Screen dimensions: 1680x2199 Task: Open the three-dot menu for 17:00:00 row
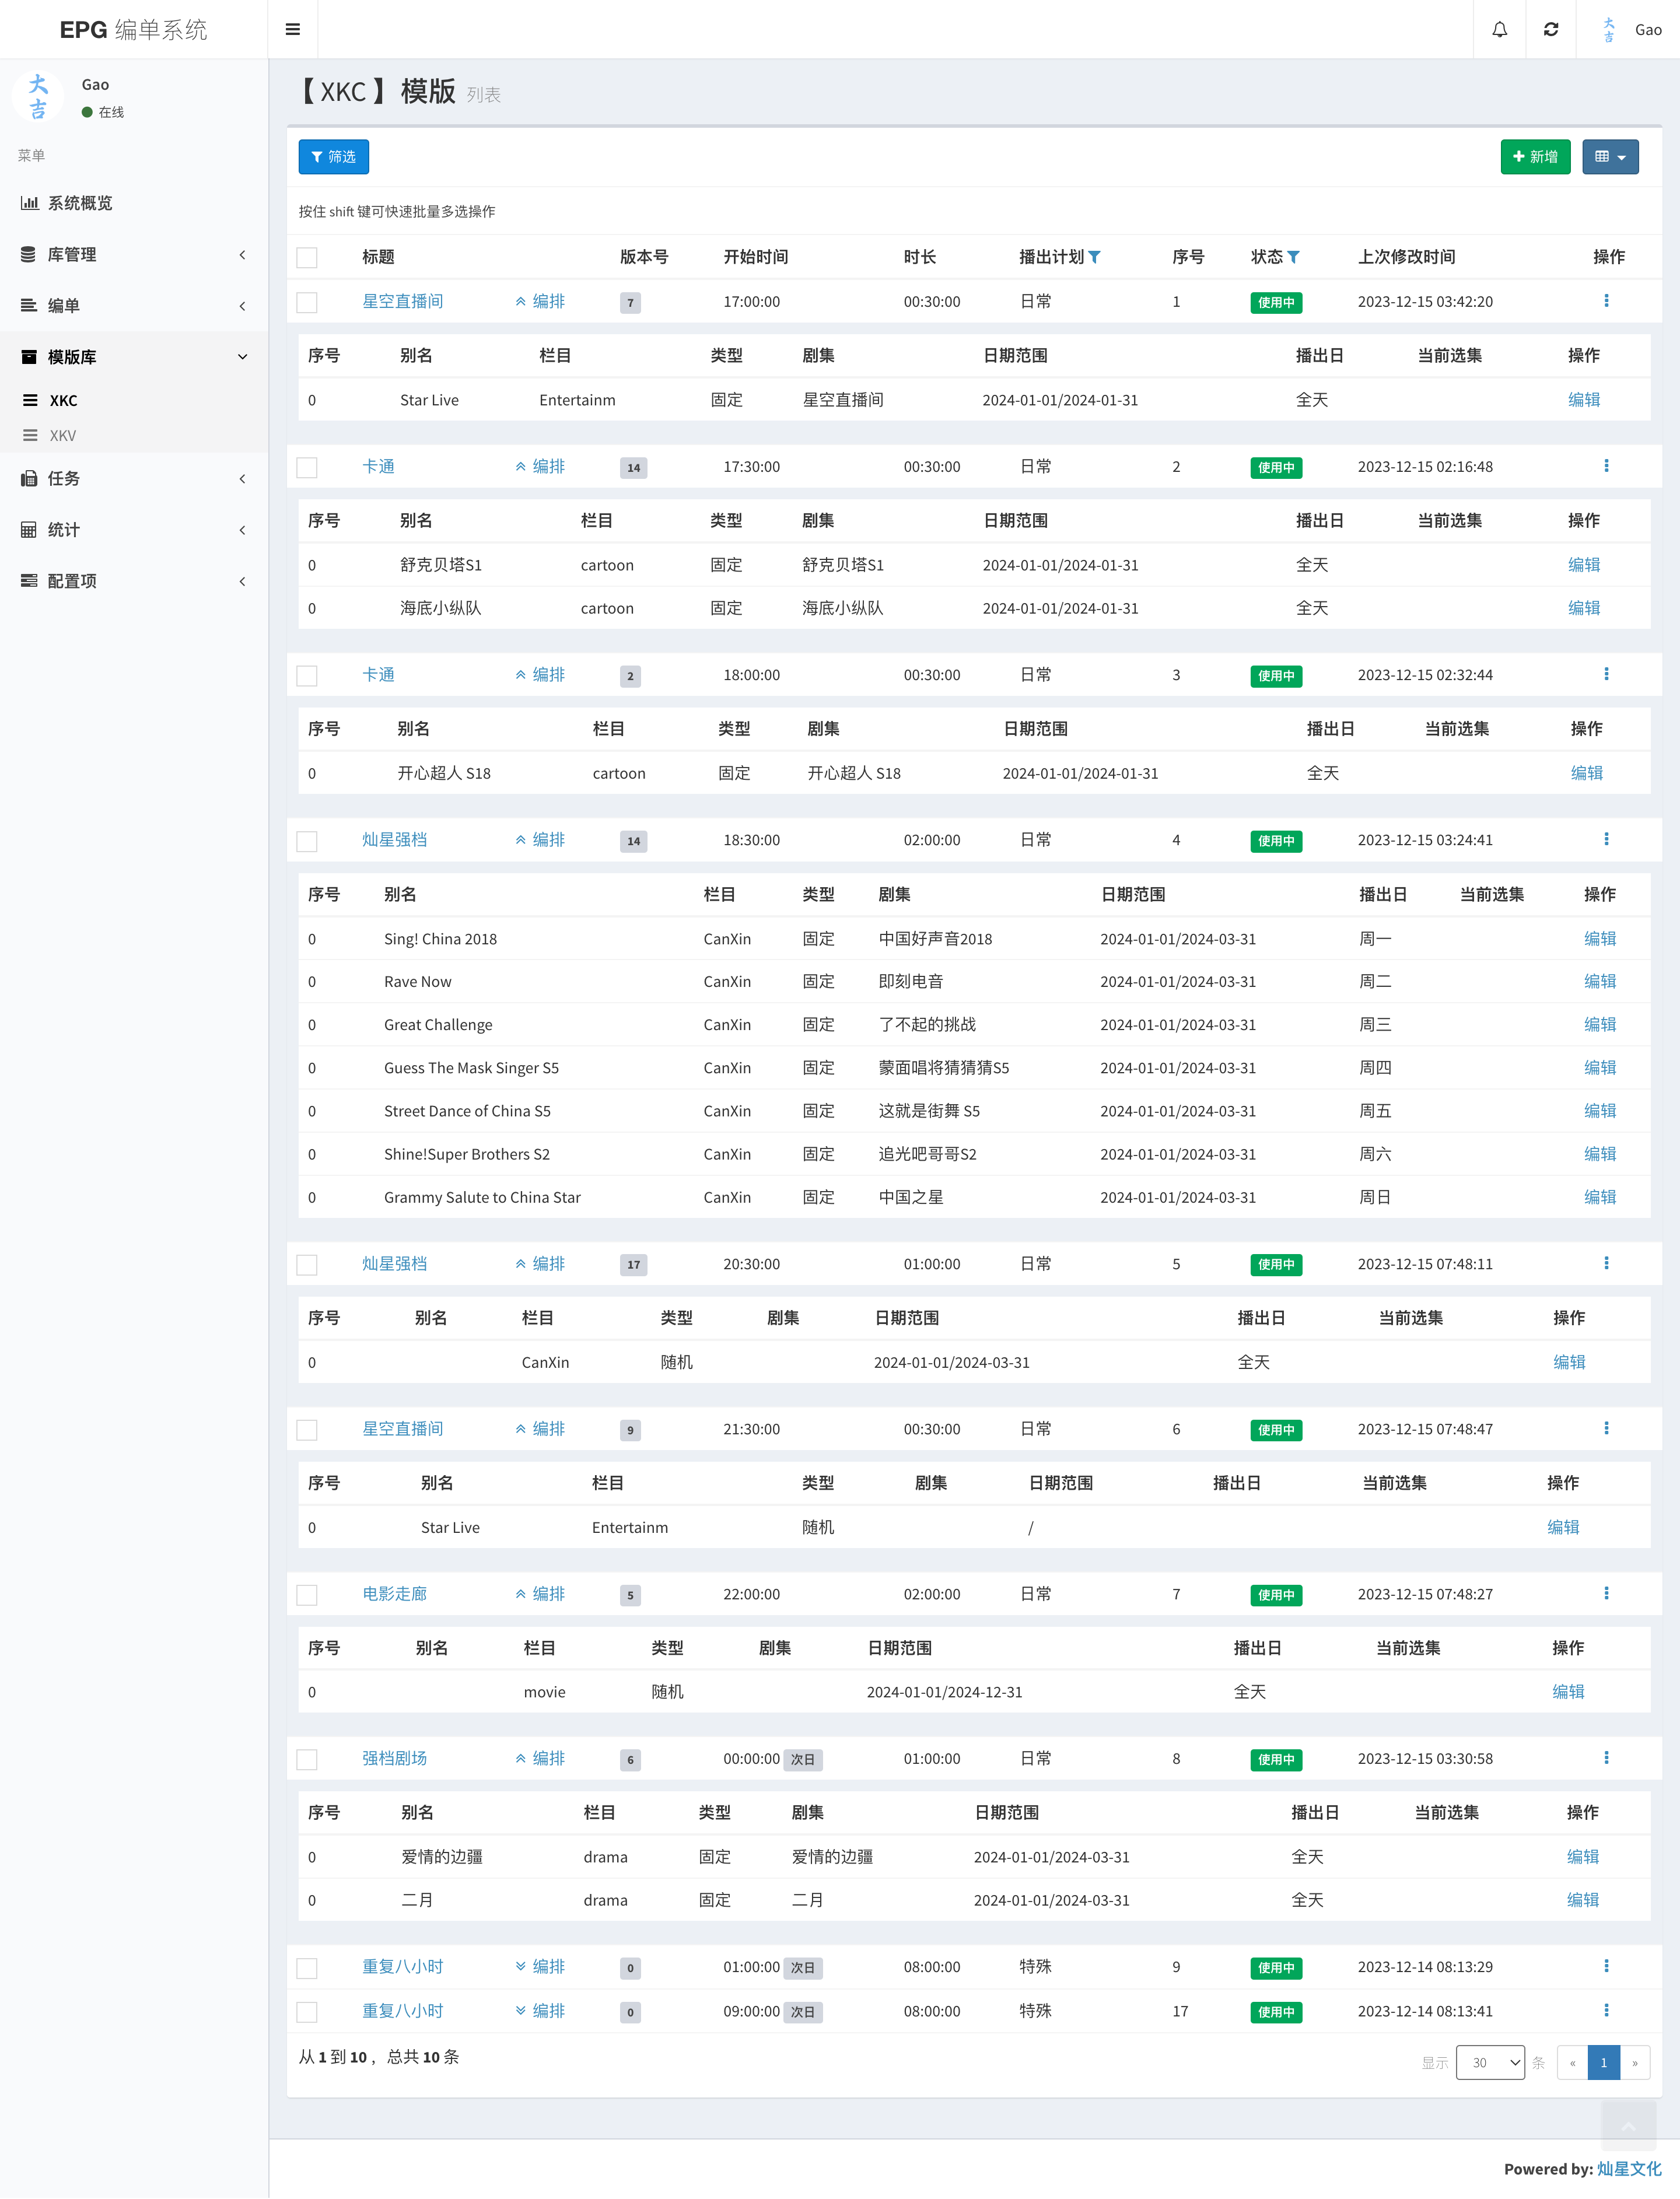[x=1606, y=301]
